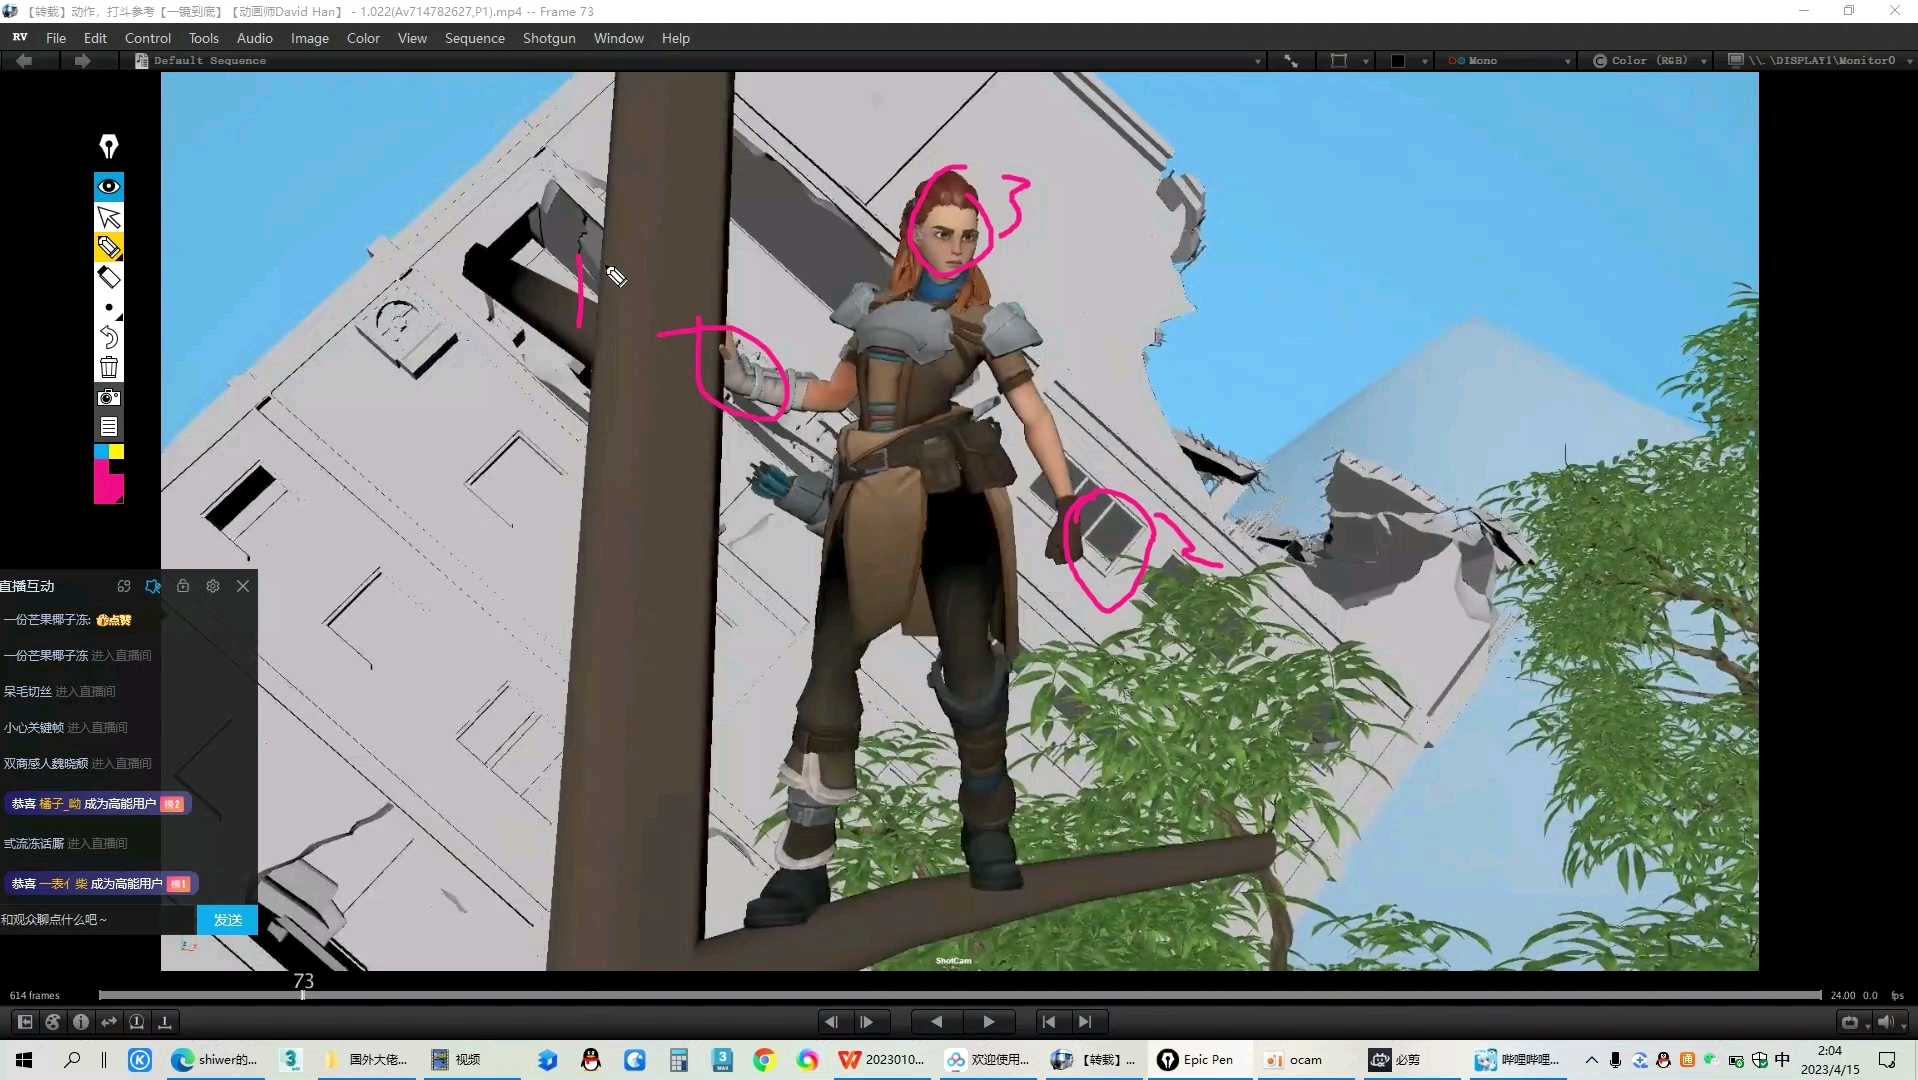The image size is (1918, 1080).
Task: Open the Edit menu
Action: pos(95,38)
